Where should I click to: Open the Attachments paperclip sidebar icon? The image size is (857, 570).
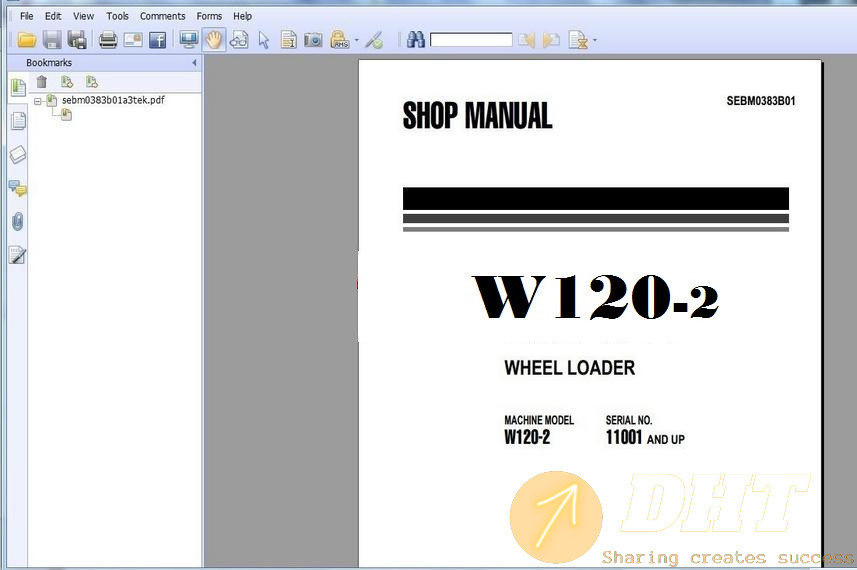click(x=17, y=222)
